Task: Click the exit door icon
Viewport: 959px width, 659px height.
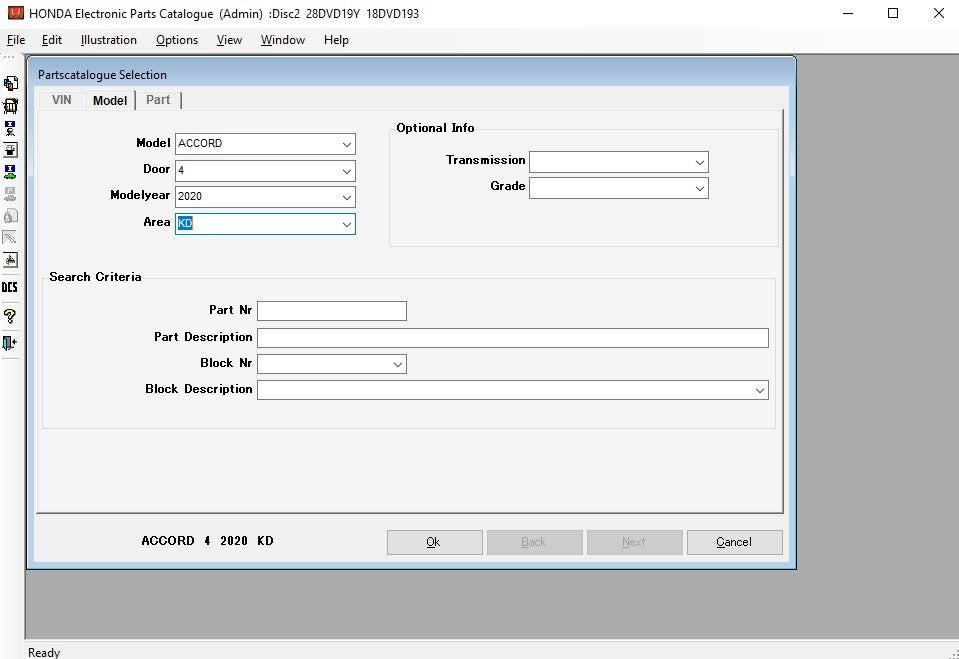Action: pyautogui.click(x=10, y=343)
